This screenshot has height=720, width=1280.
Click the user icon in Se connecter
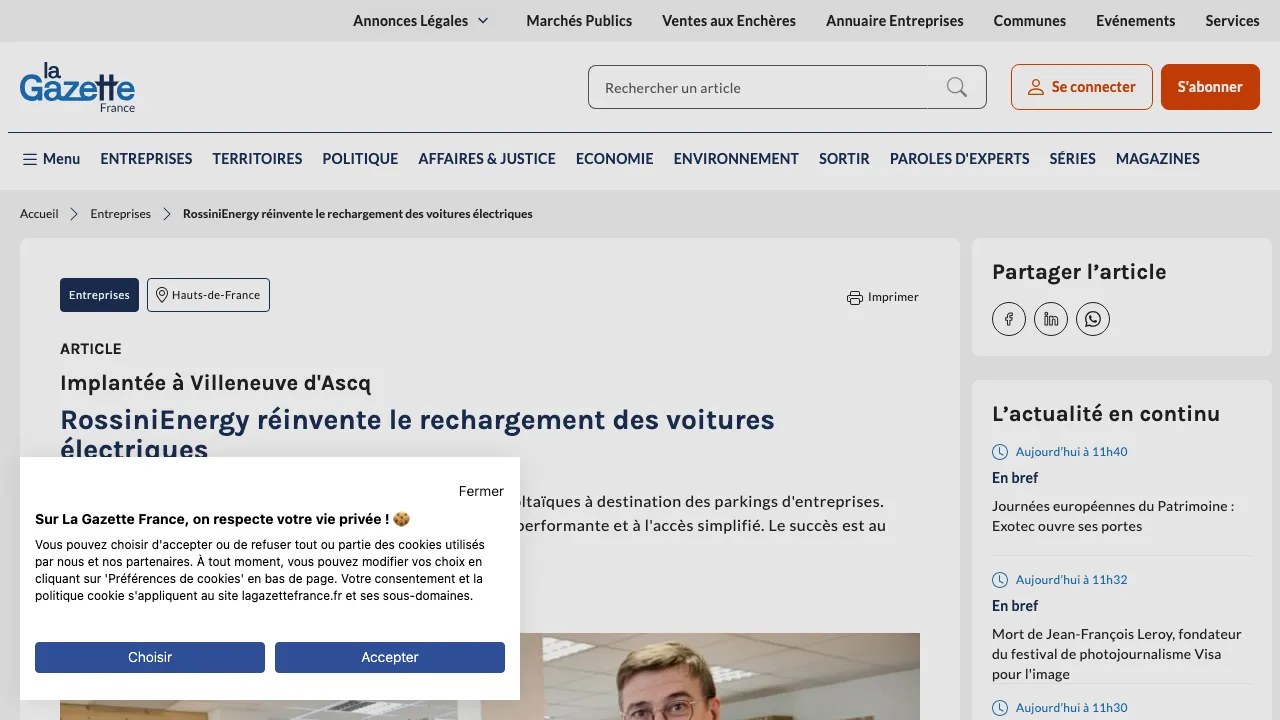(1036, 87)
